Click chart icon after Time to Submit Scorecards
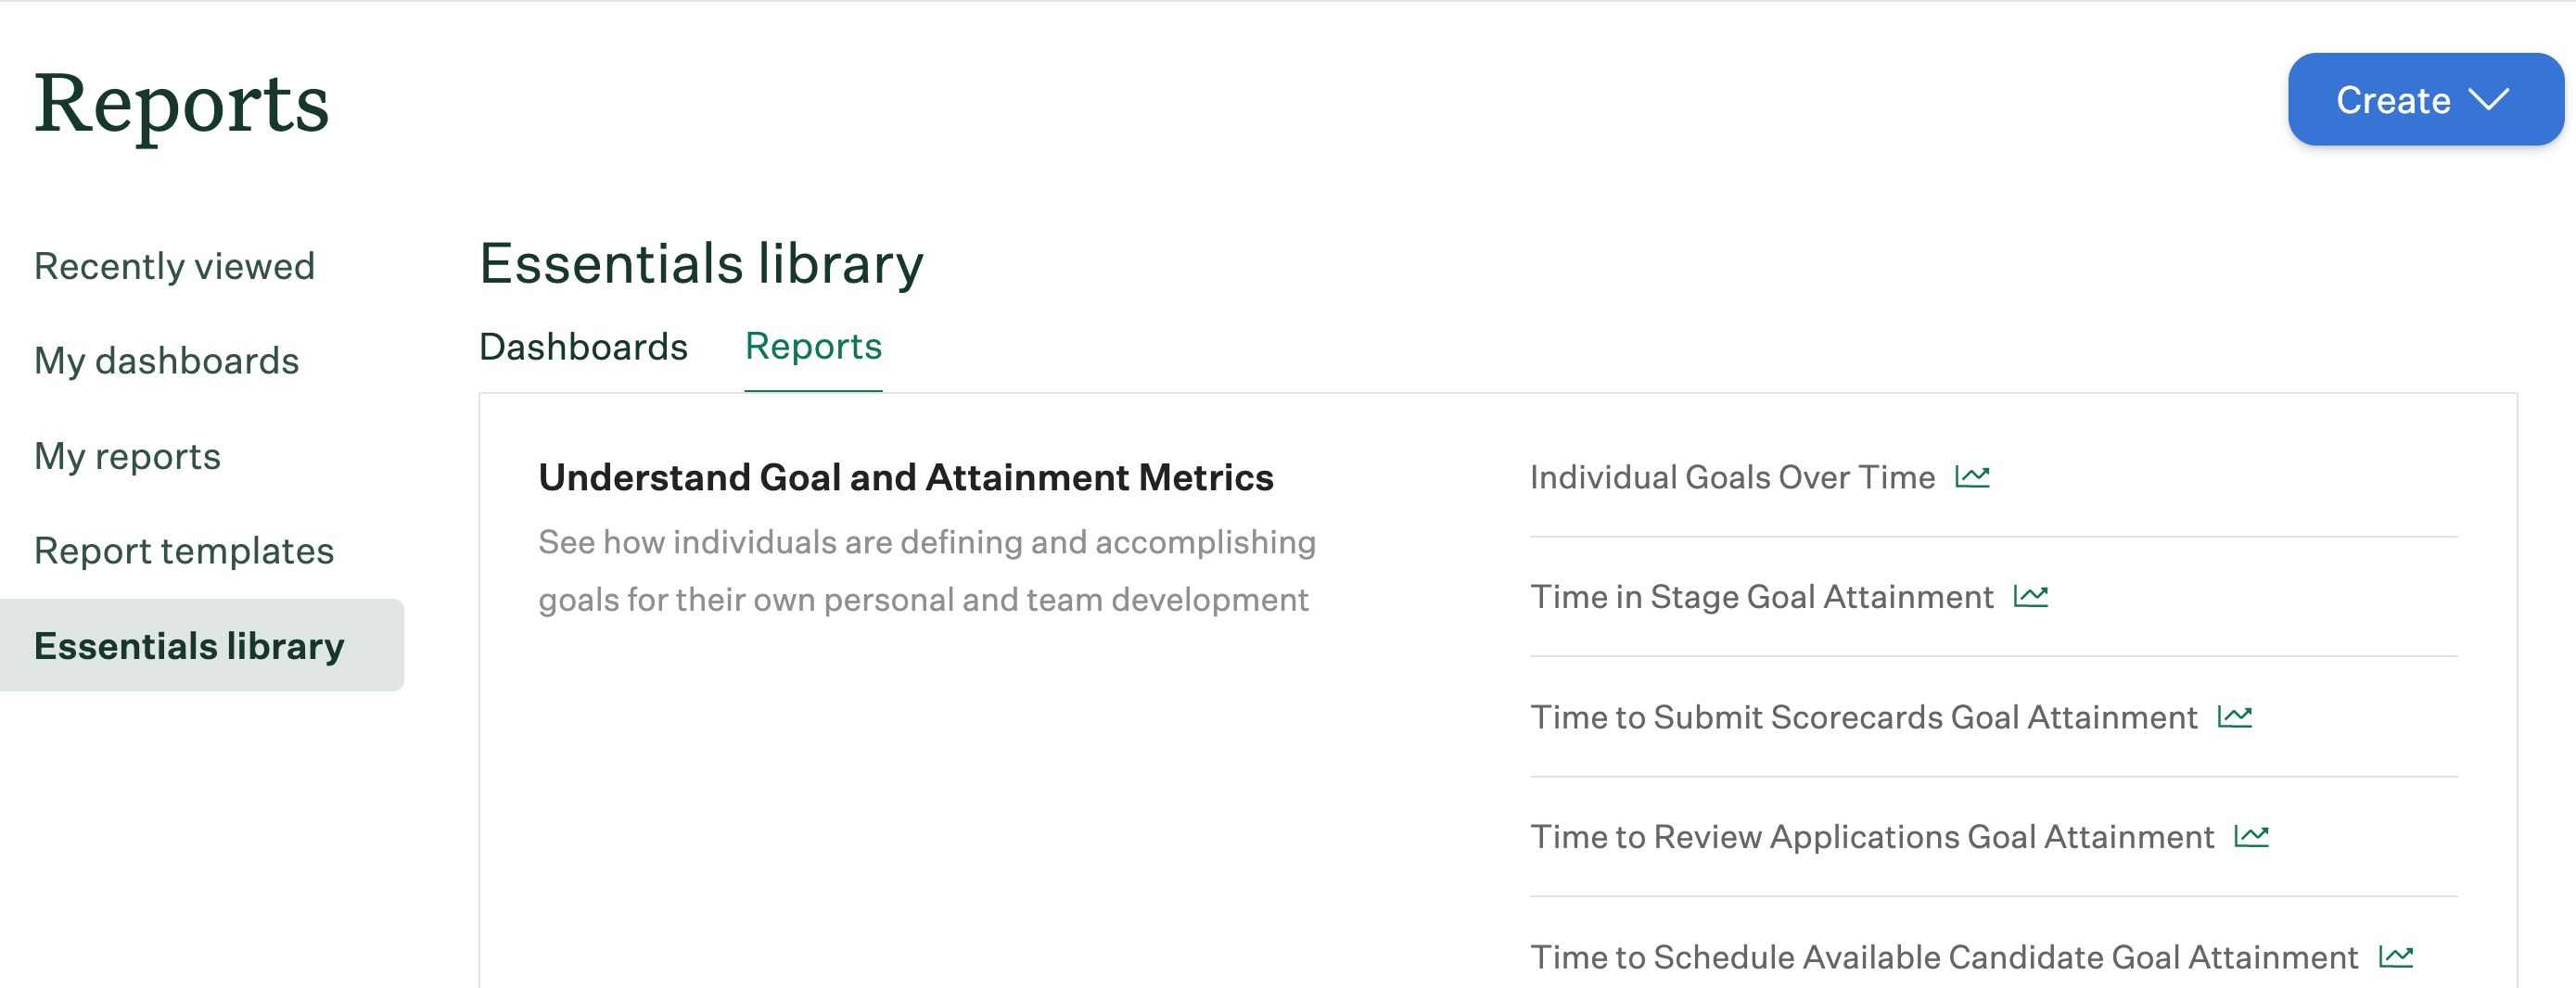 point(2234,717)
